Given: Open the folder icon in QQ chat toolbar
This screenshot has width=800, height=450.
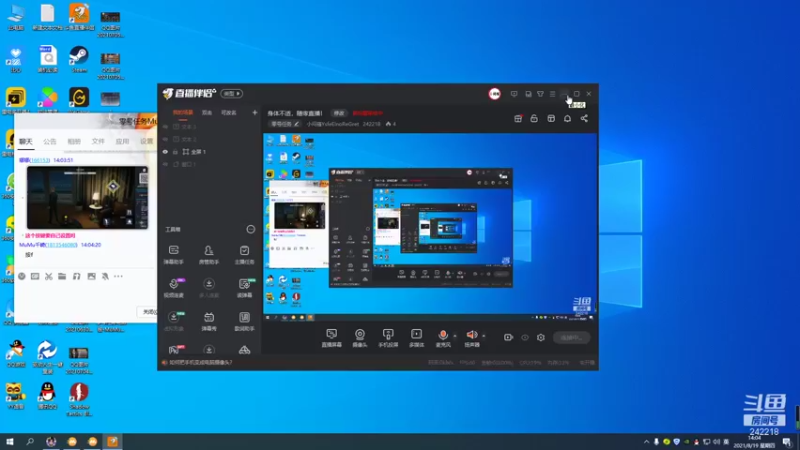Looking at the screenshot, I should coord(62,277).
